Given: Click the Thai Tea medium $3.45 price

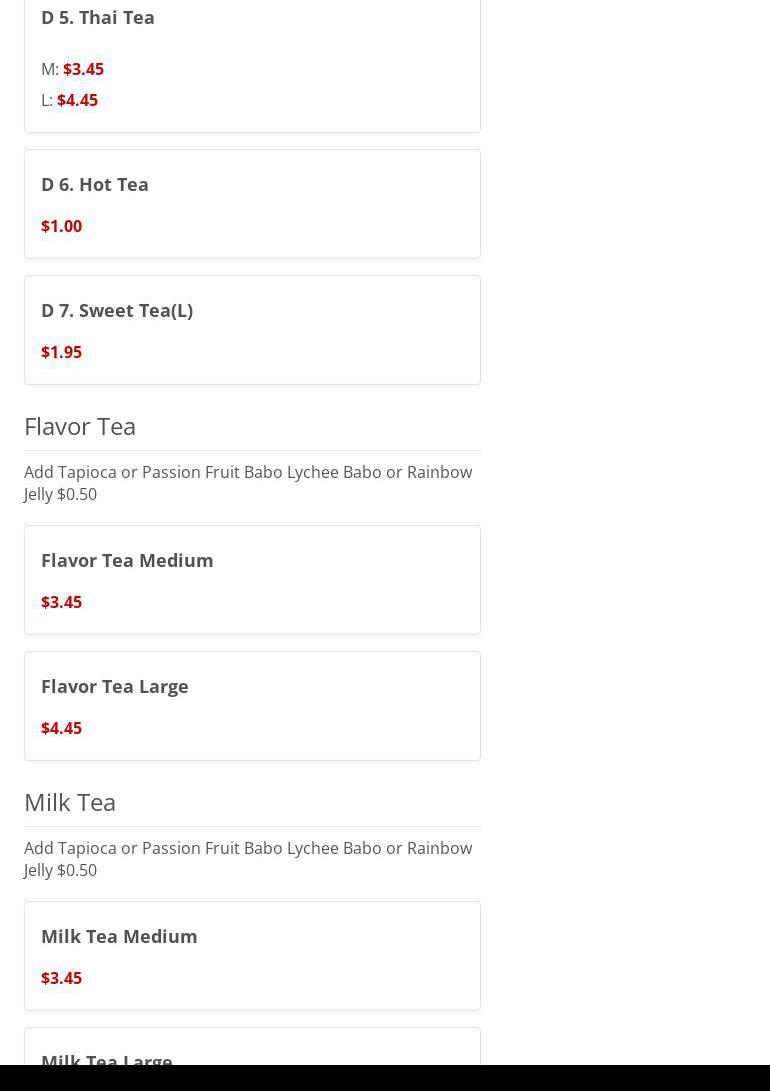Looking at the screenshot, I should tap(83, 69).
